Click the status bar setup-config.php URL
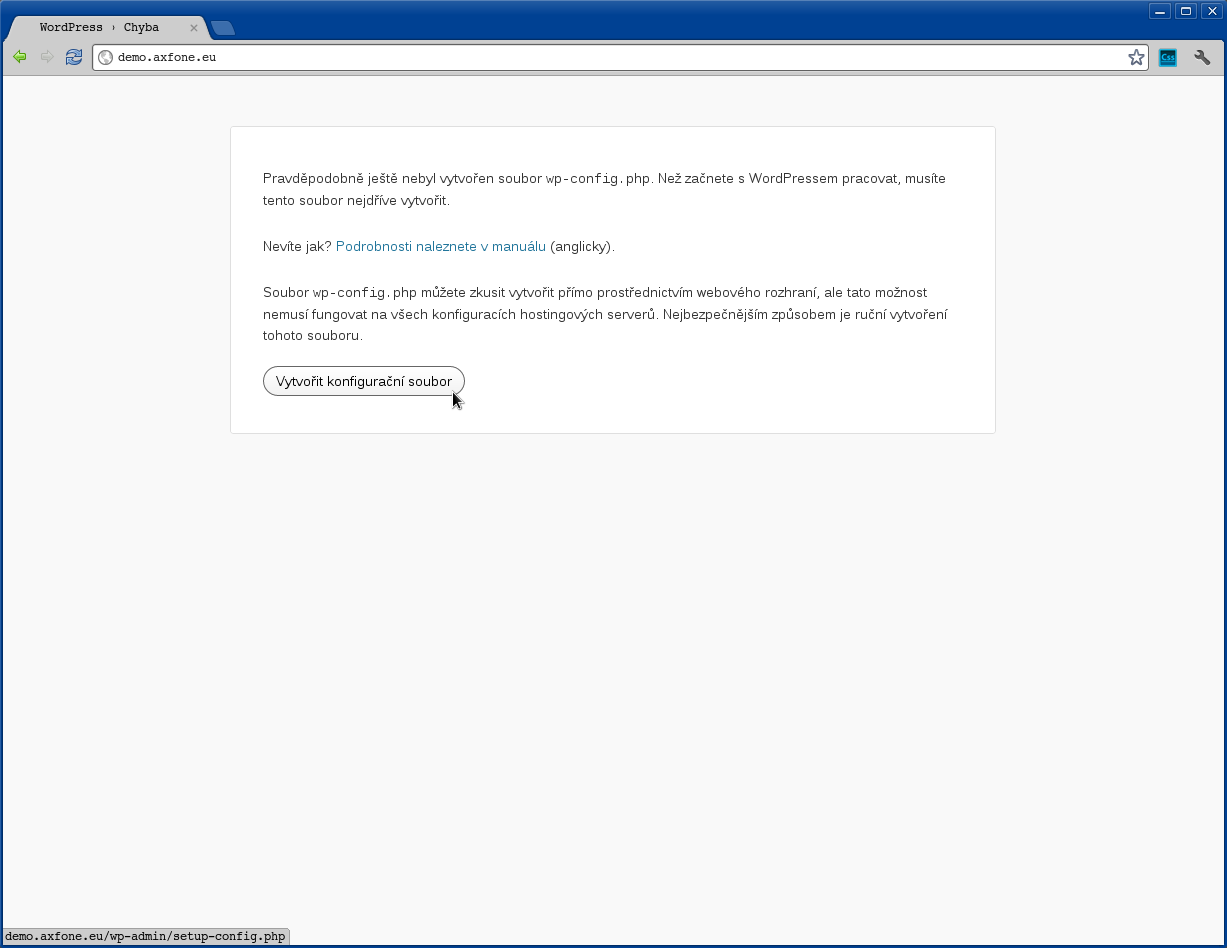The height and width of the screenshot is (948, 1227). coord(145,937)
